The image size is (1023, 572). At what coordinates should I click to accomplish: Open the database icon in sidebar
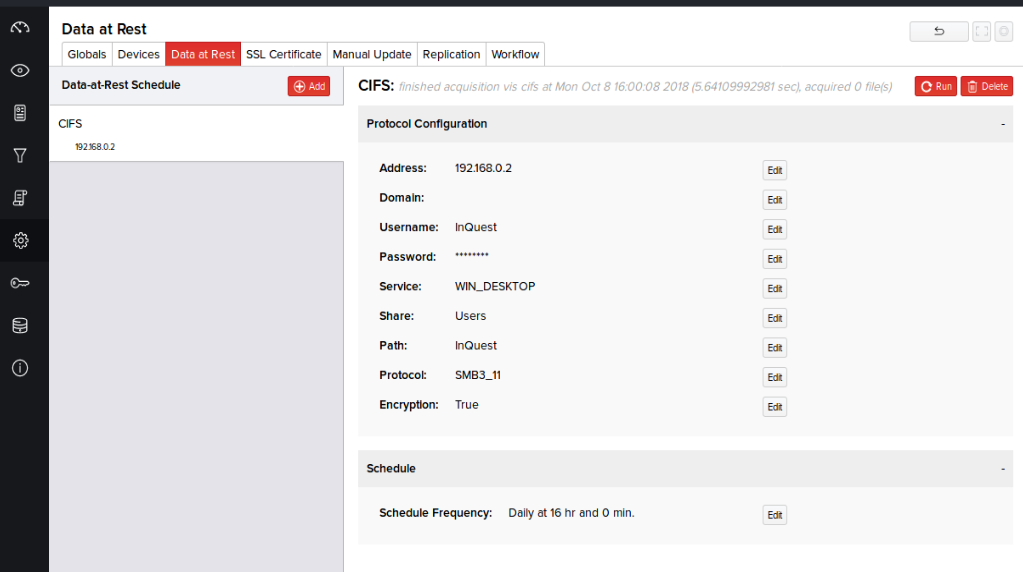[x=20, y=325]
